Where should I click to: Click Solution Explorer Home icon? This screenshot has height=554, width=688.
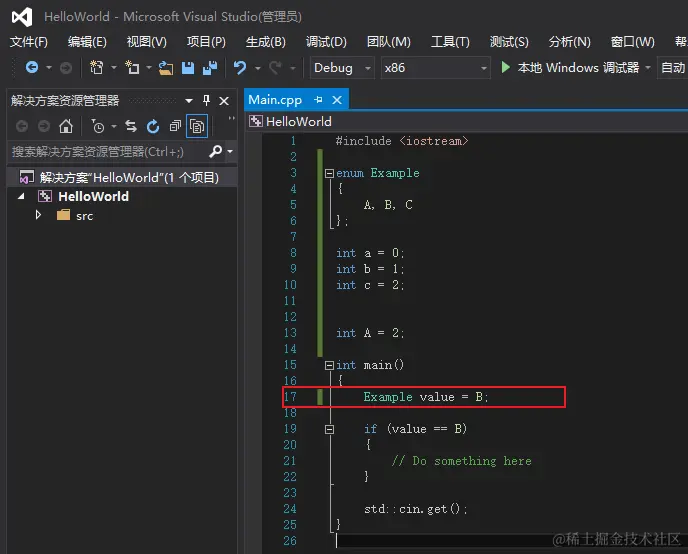(x=66, y=126)
